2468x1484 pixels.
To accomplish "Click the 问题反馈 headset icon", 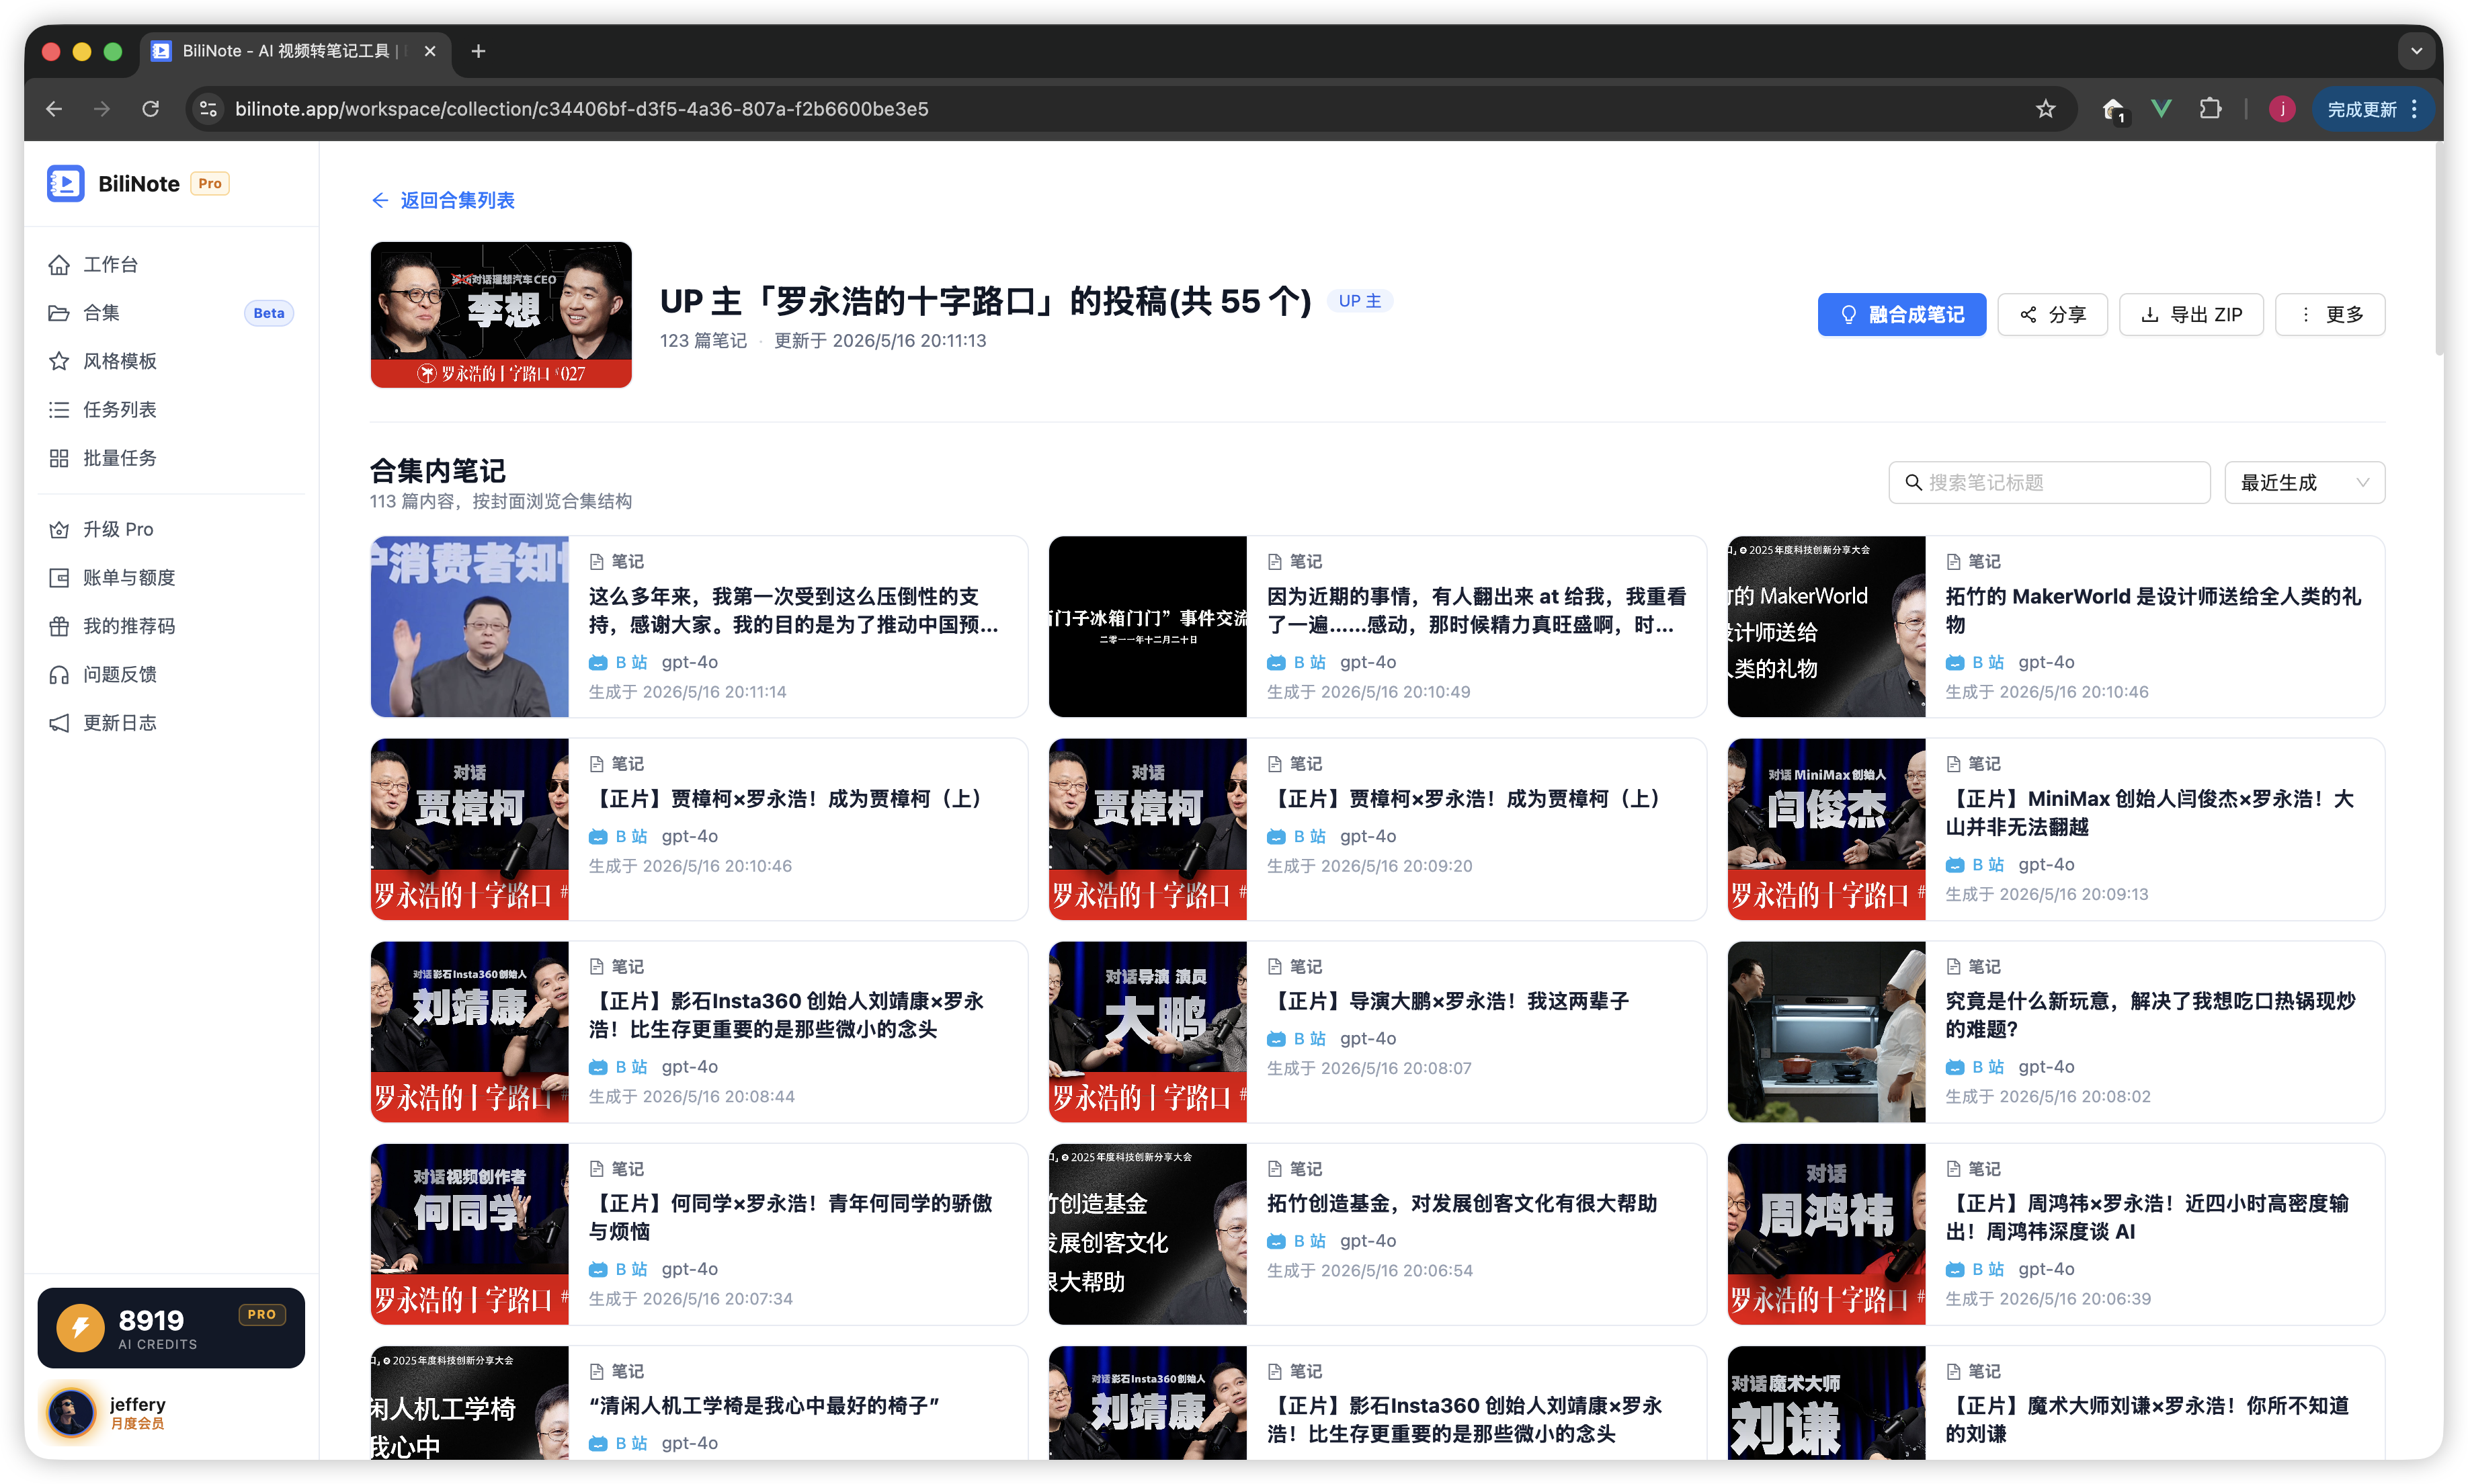I will 59,674.
